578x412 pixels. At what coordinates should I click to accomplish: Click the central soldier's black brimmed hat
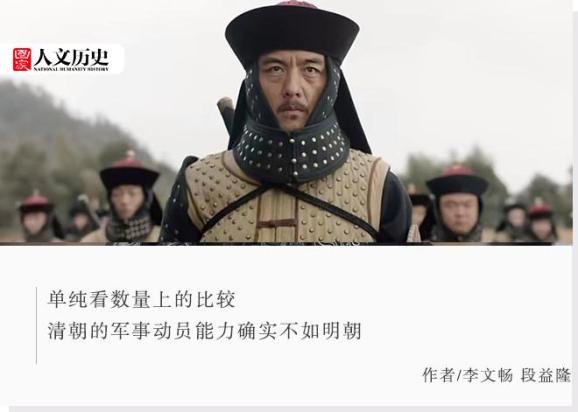pos(292,32)
